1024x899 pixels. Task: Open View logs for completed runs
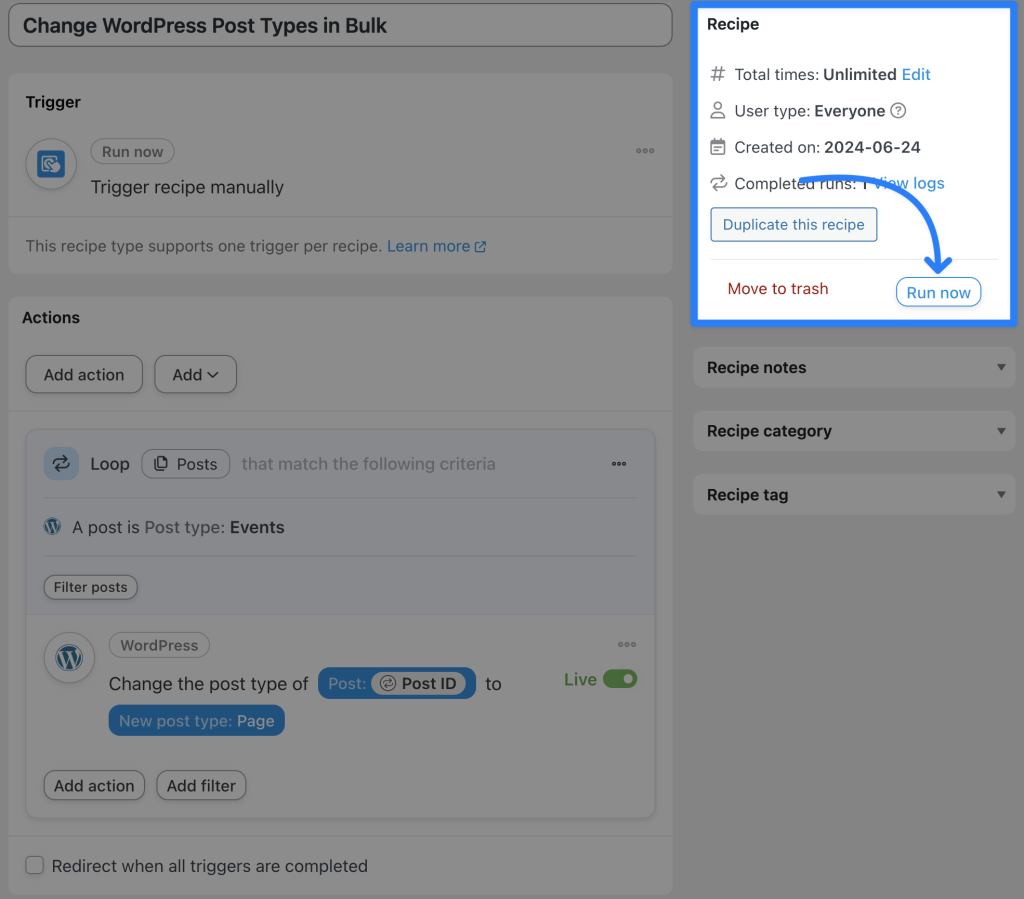coord(911,183)
